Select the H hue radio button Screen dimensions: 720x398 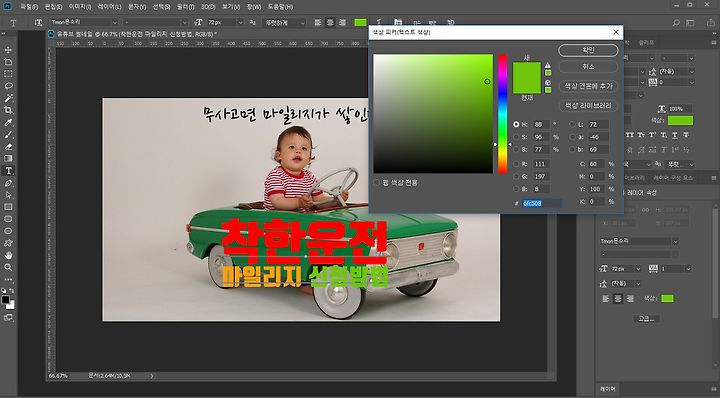point(516,124)
